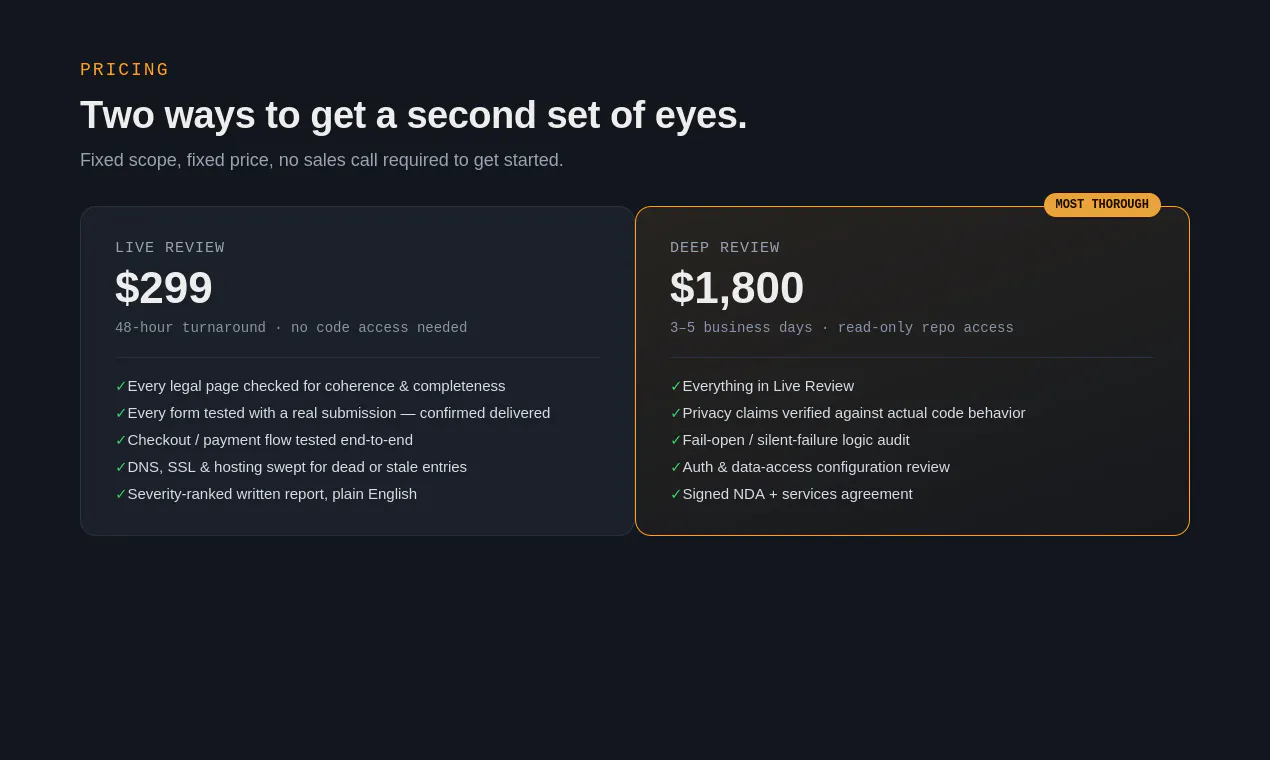Click the Fail-open / silent-failure logic audit item
Image resolution: width=1270 pixels, height=760 pixels.
coord(790,440)
